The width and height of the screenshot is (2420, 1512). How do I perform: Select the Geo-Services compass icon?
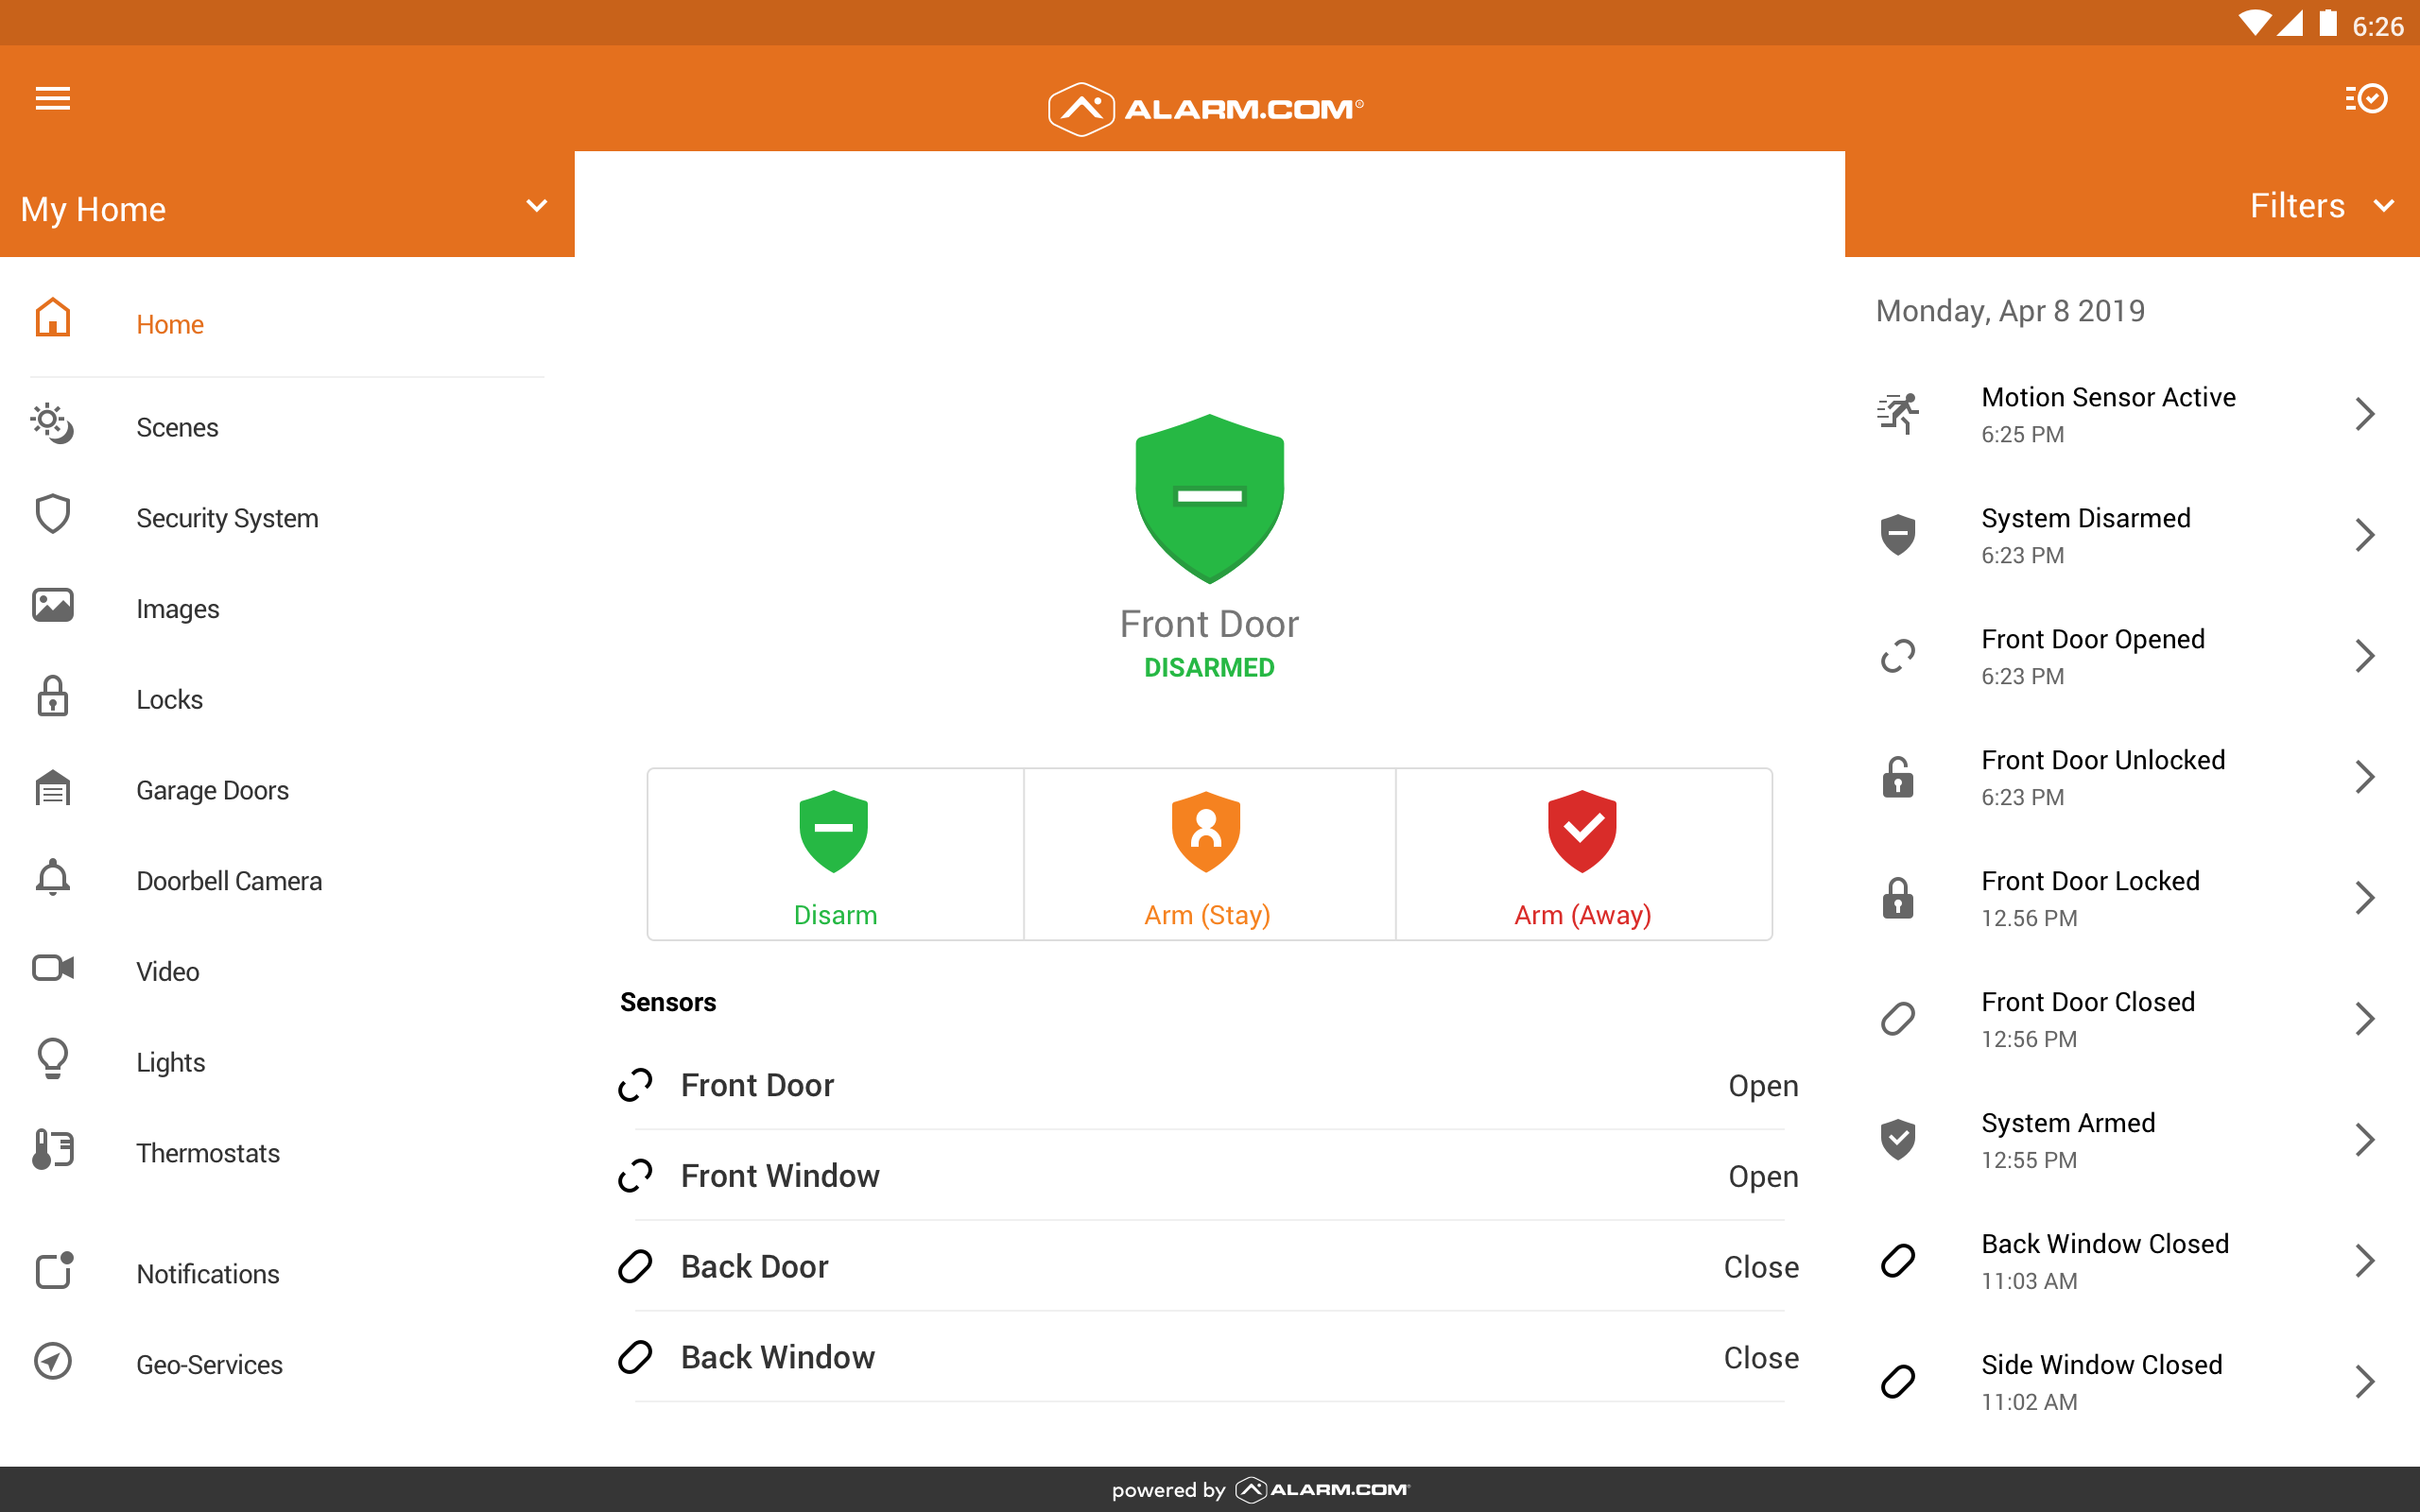(x=52, y=1362)
